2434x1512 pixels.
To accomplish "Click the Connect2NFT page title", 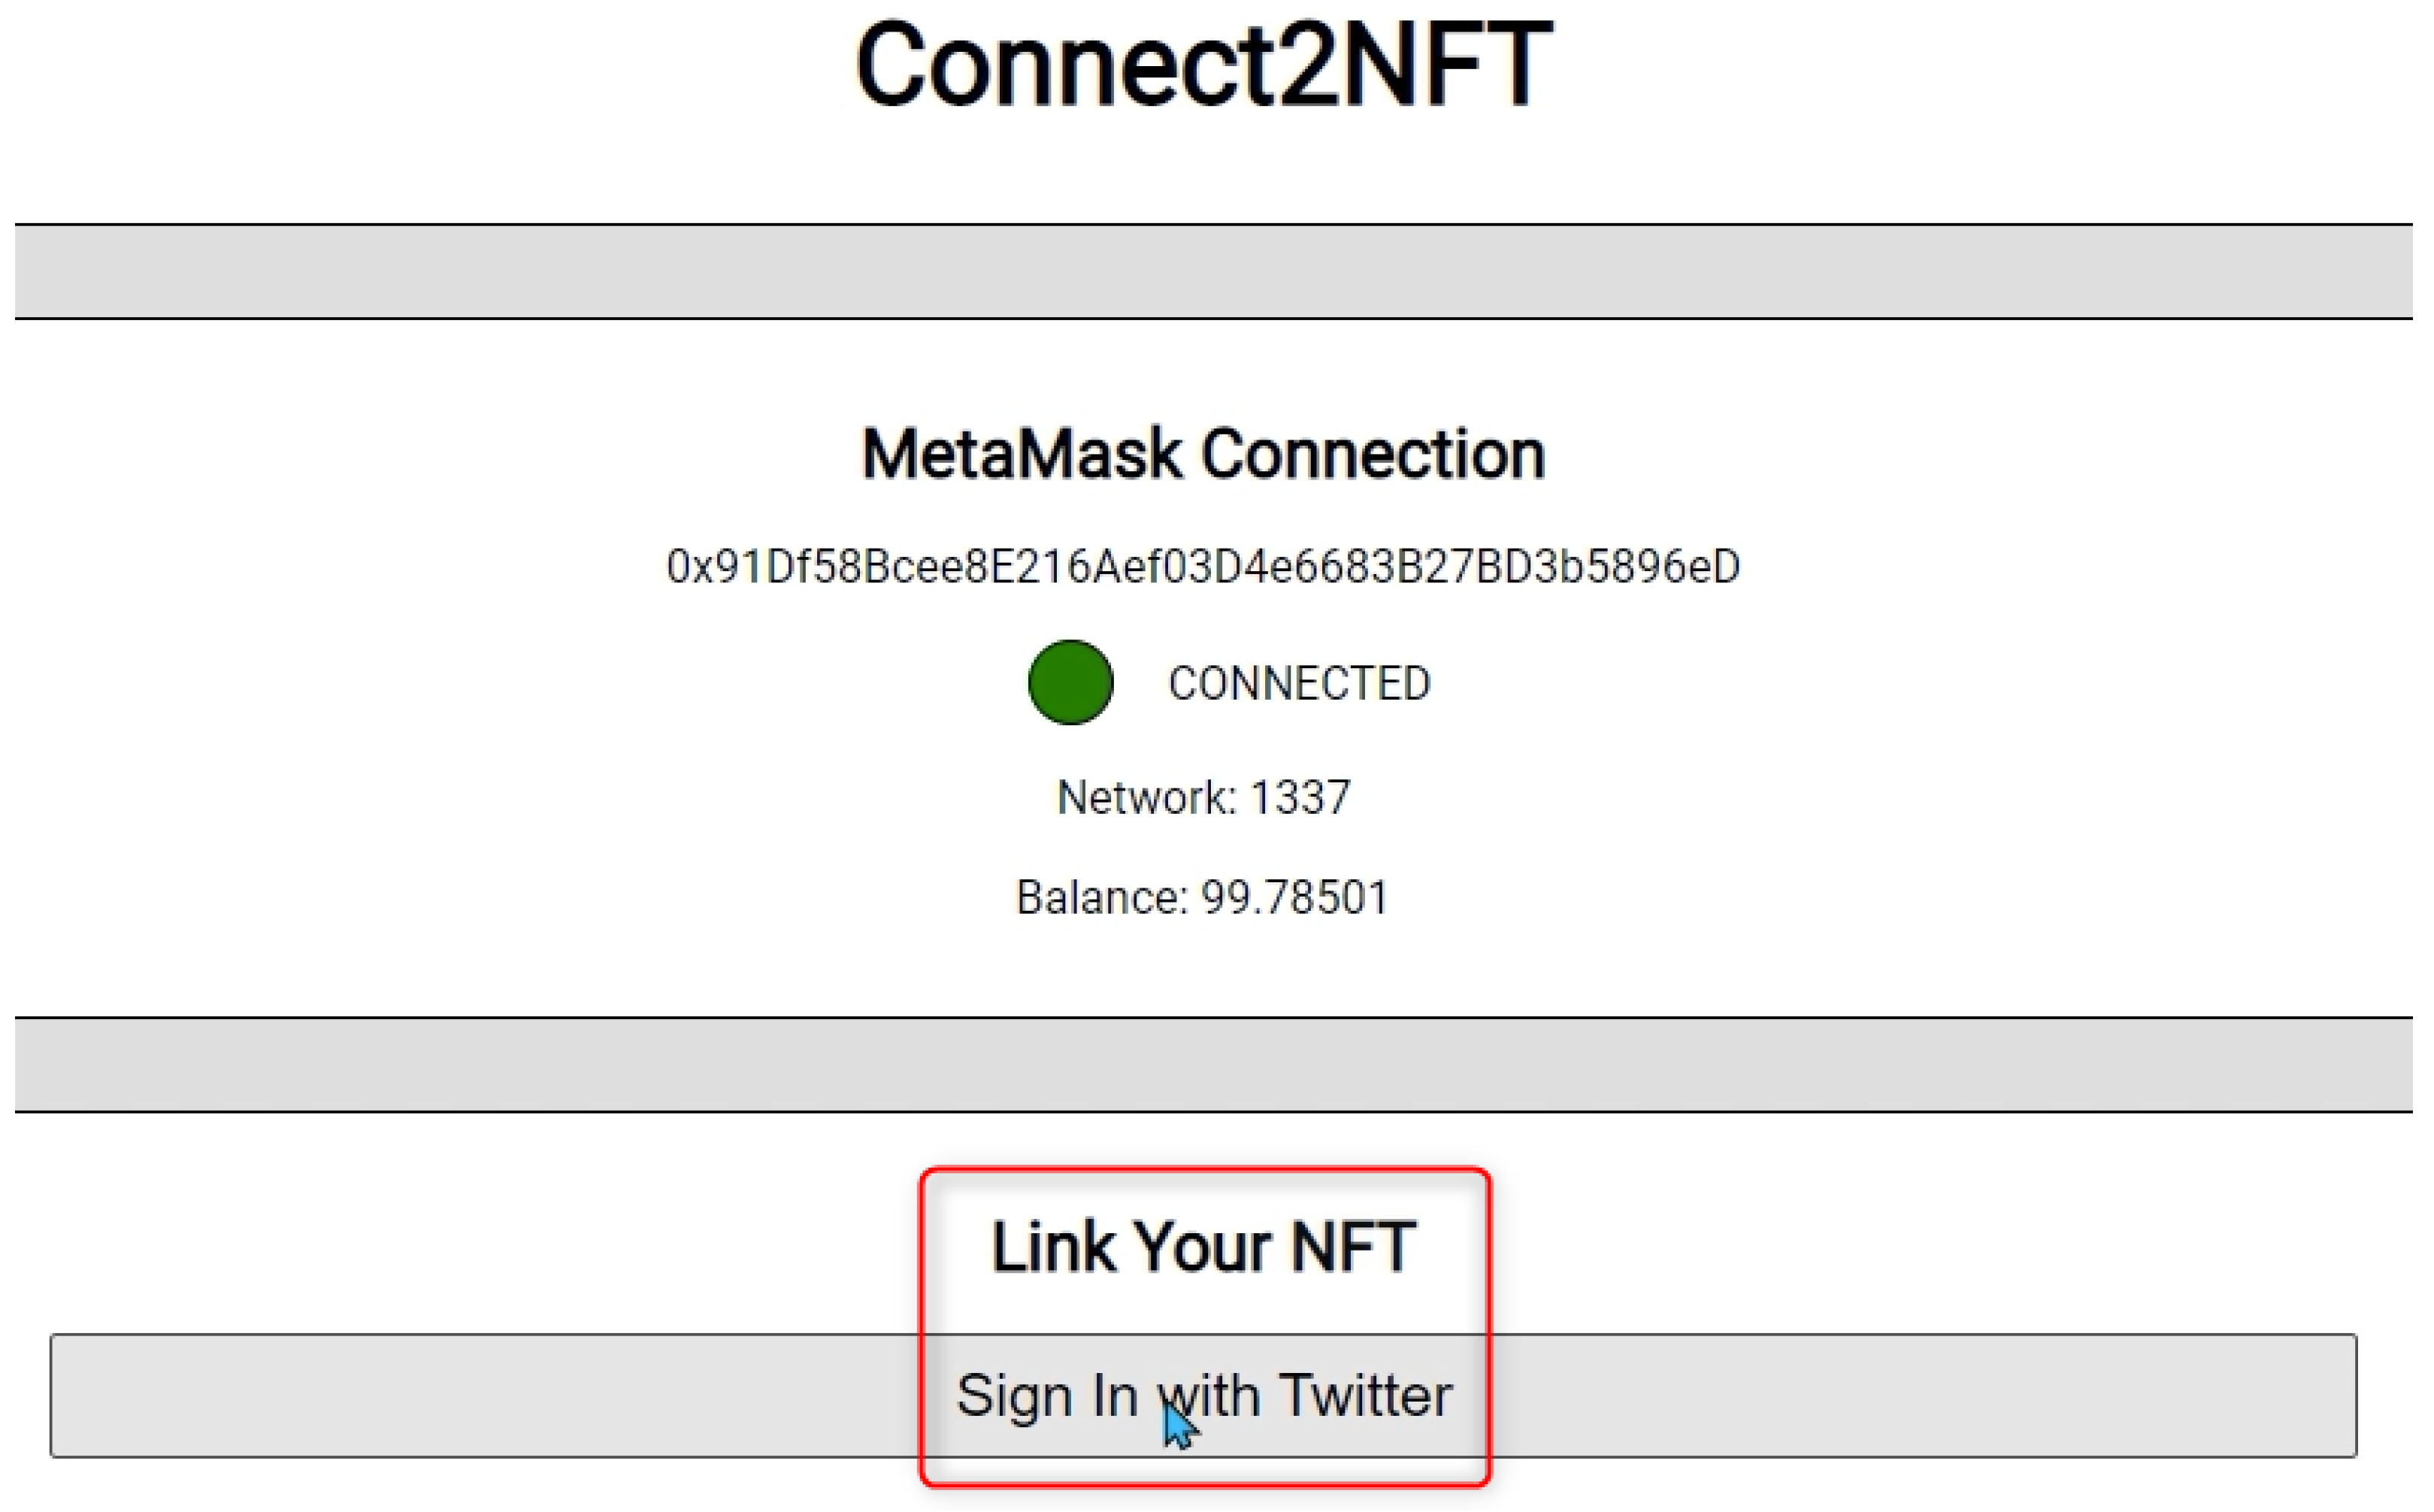I will click(1203, 65).
